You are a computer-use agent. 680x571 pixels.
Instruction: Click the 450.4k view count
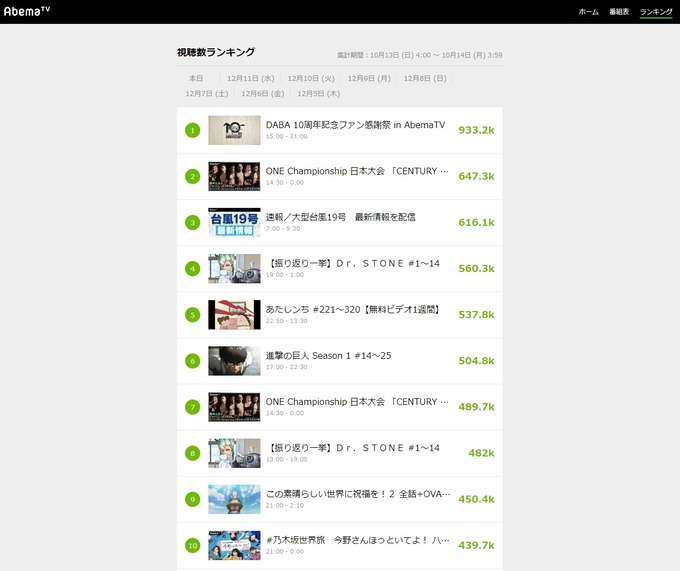point(476,499)
